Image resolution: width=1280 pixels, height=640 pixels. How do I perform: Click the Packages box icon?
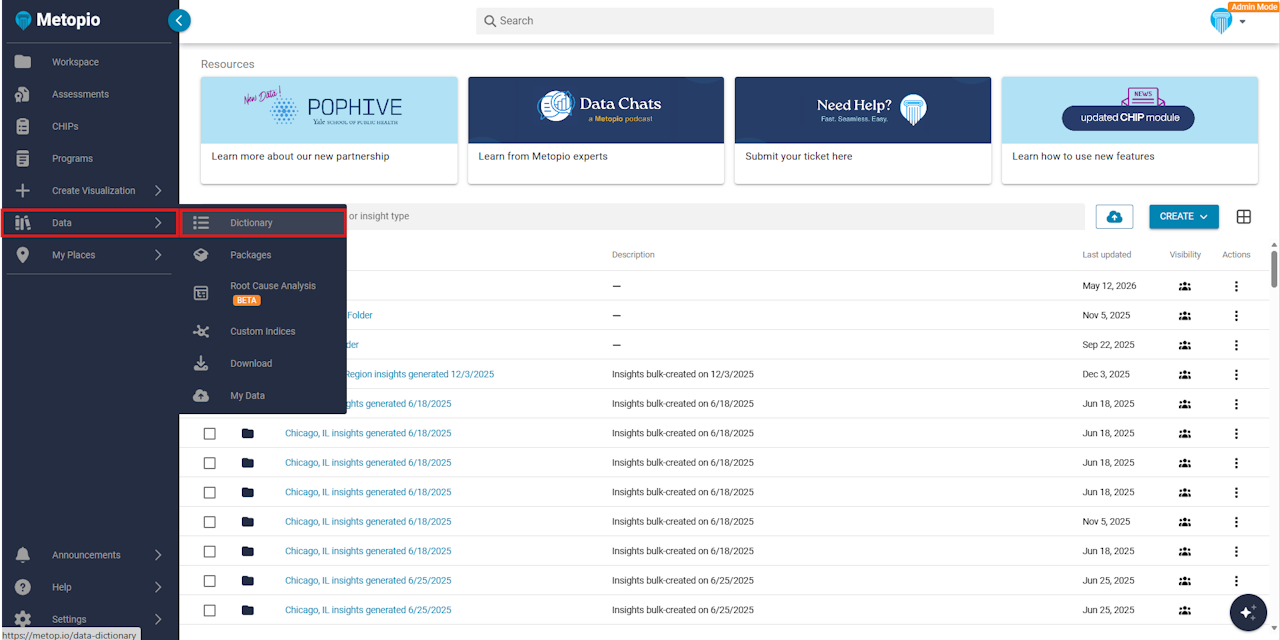click(201, 255)
